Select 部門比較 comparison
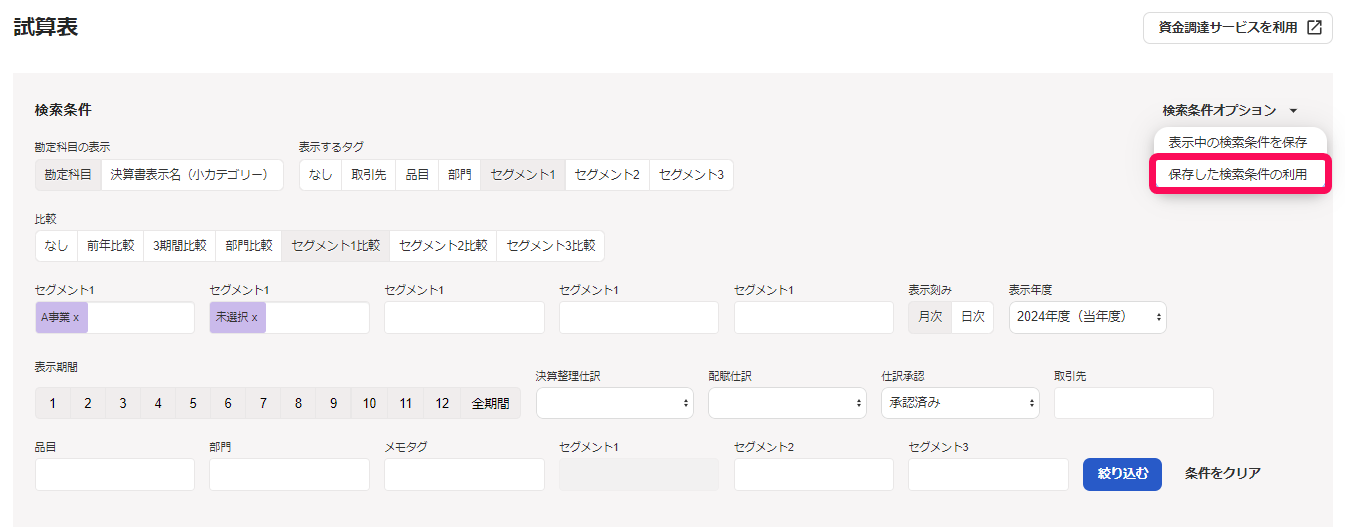The height and width of the screenshot is (532, 1345). 248,246
